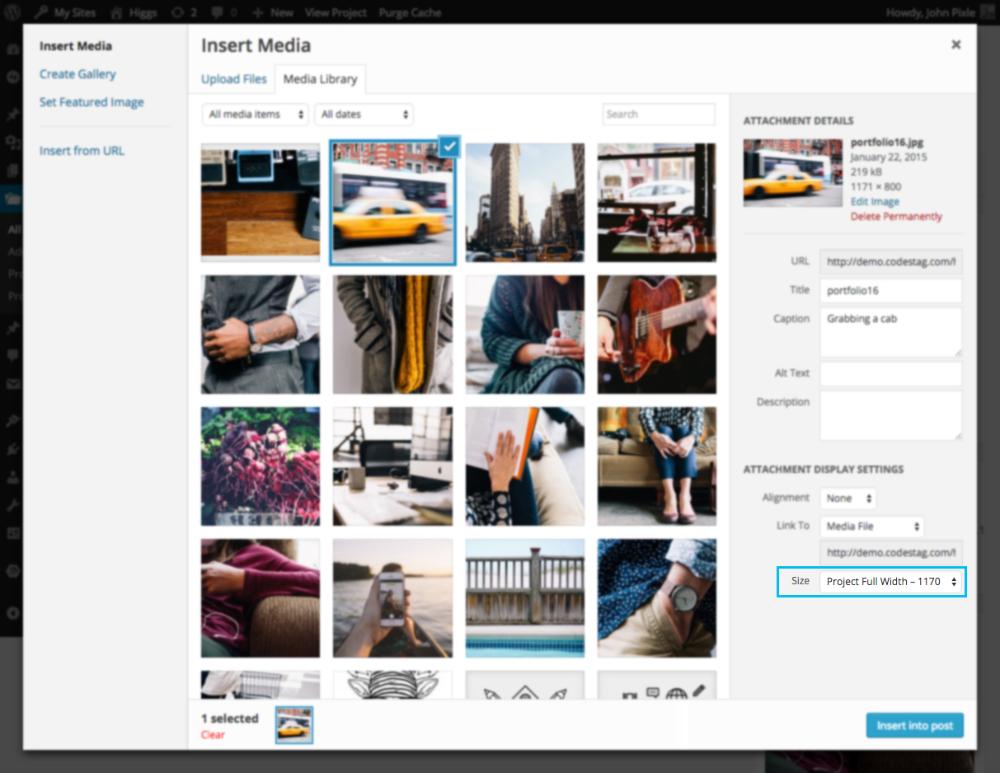Select the wooden desk shelf thumbnail
The width and height of the screenshot is (1000, 773).
[x=260, y=202]
